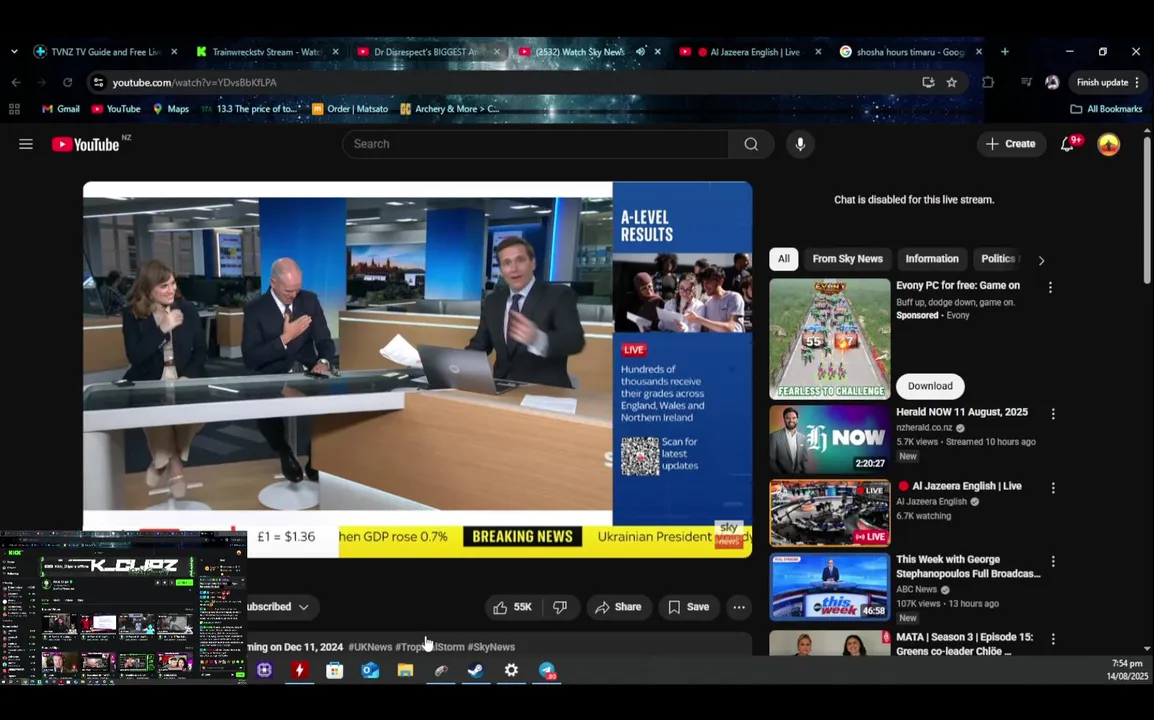
Task: Open the tab search dropdown arrow
Action: point(14,52)
